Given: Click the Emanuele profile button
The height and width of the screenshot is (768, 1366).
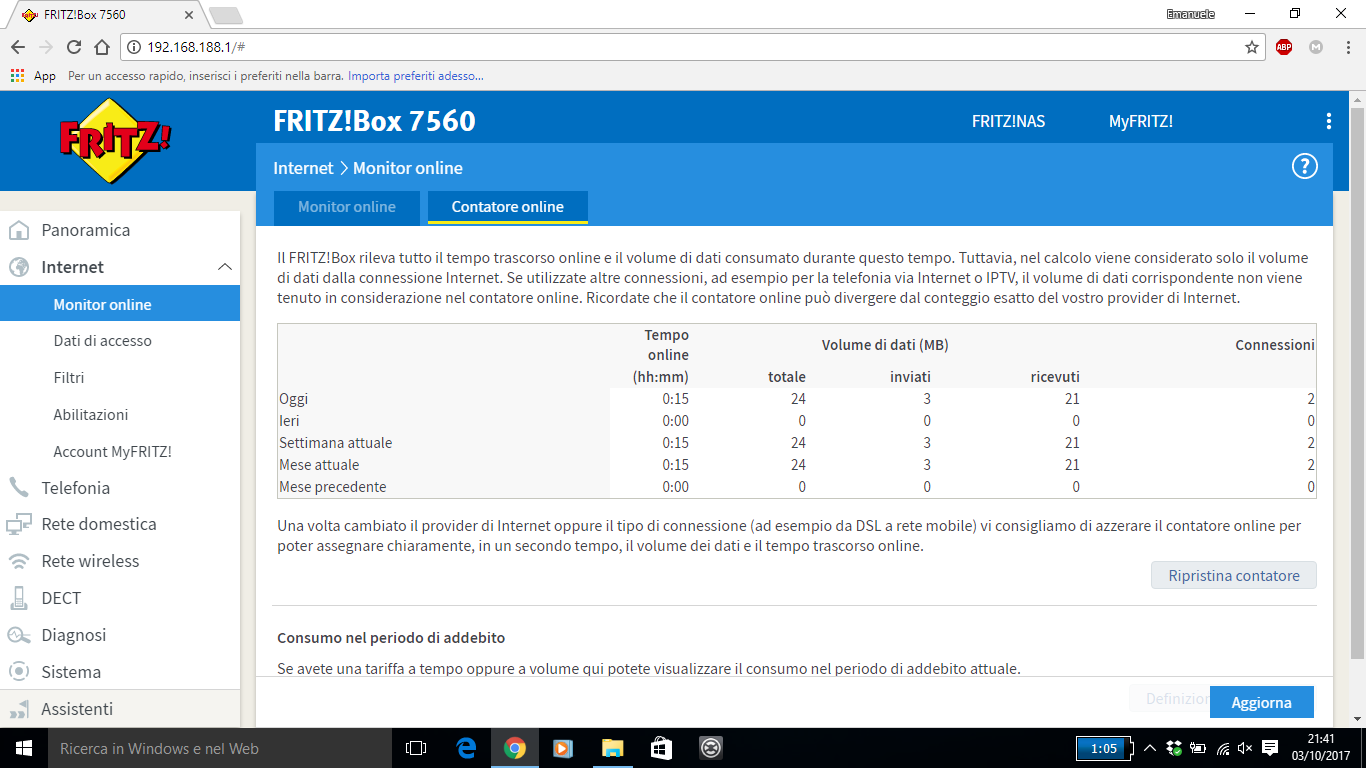Looking at the screenshot, I should coord(1191,14).
